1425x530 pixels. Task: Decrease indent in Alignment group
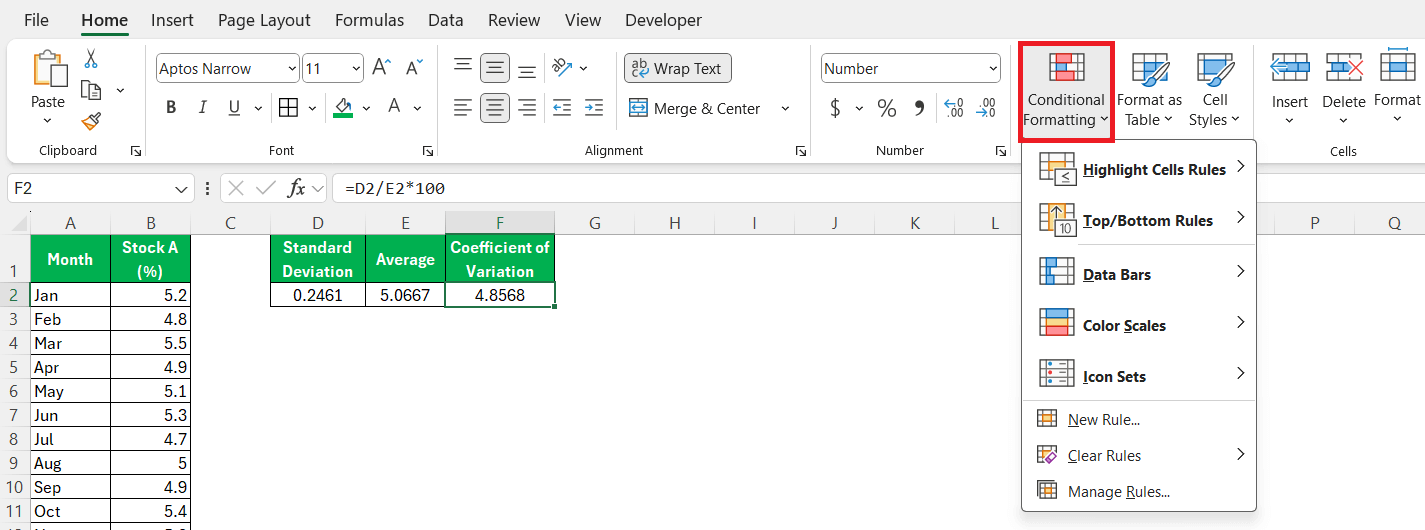pyautogui.click(x=562, y=108)
